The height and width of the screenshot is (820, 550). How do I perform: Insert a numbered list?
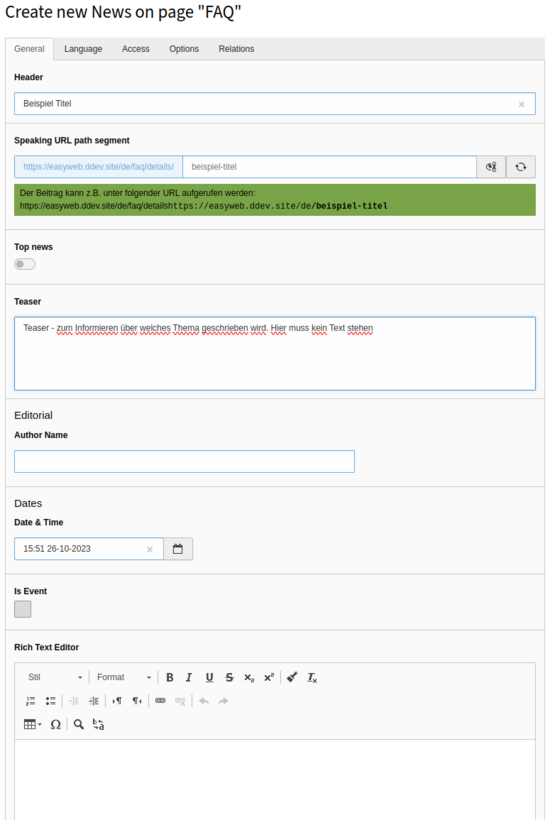[x=30, y=701]
